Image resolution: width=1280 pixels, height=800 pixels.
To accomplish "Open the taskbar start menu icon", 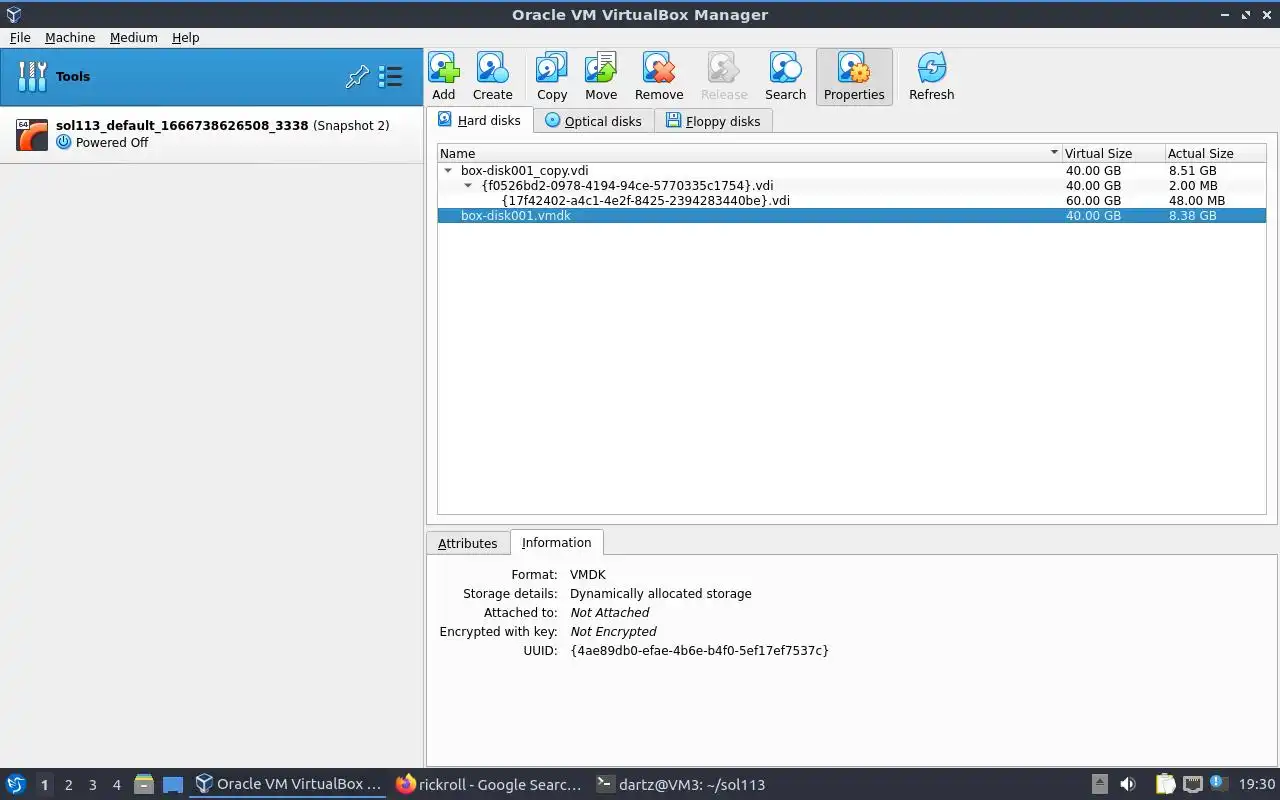I will (16, 785).
